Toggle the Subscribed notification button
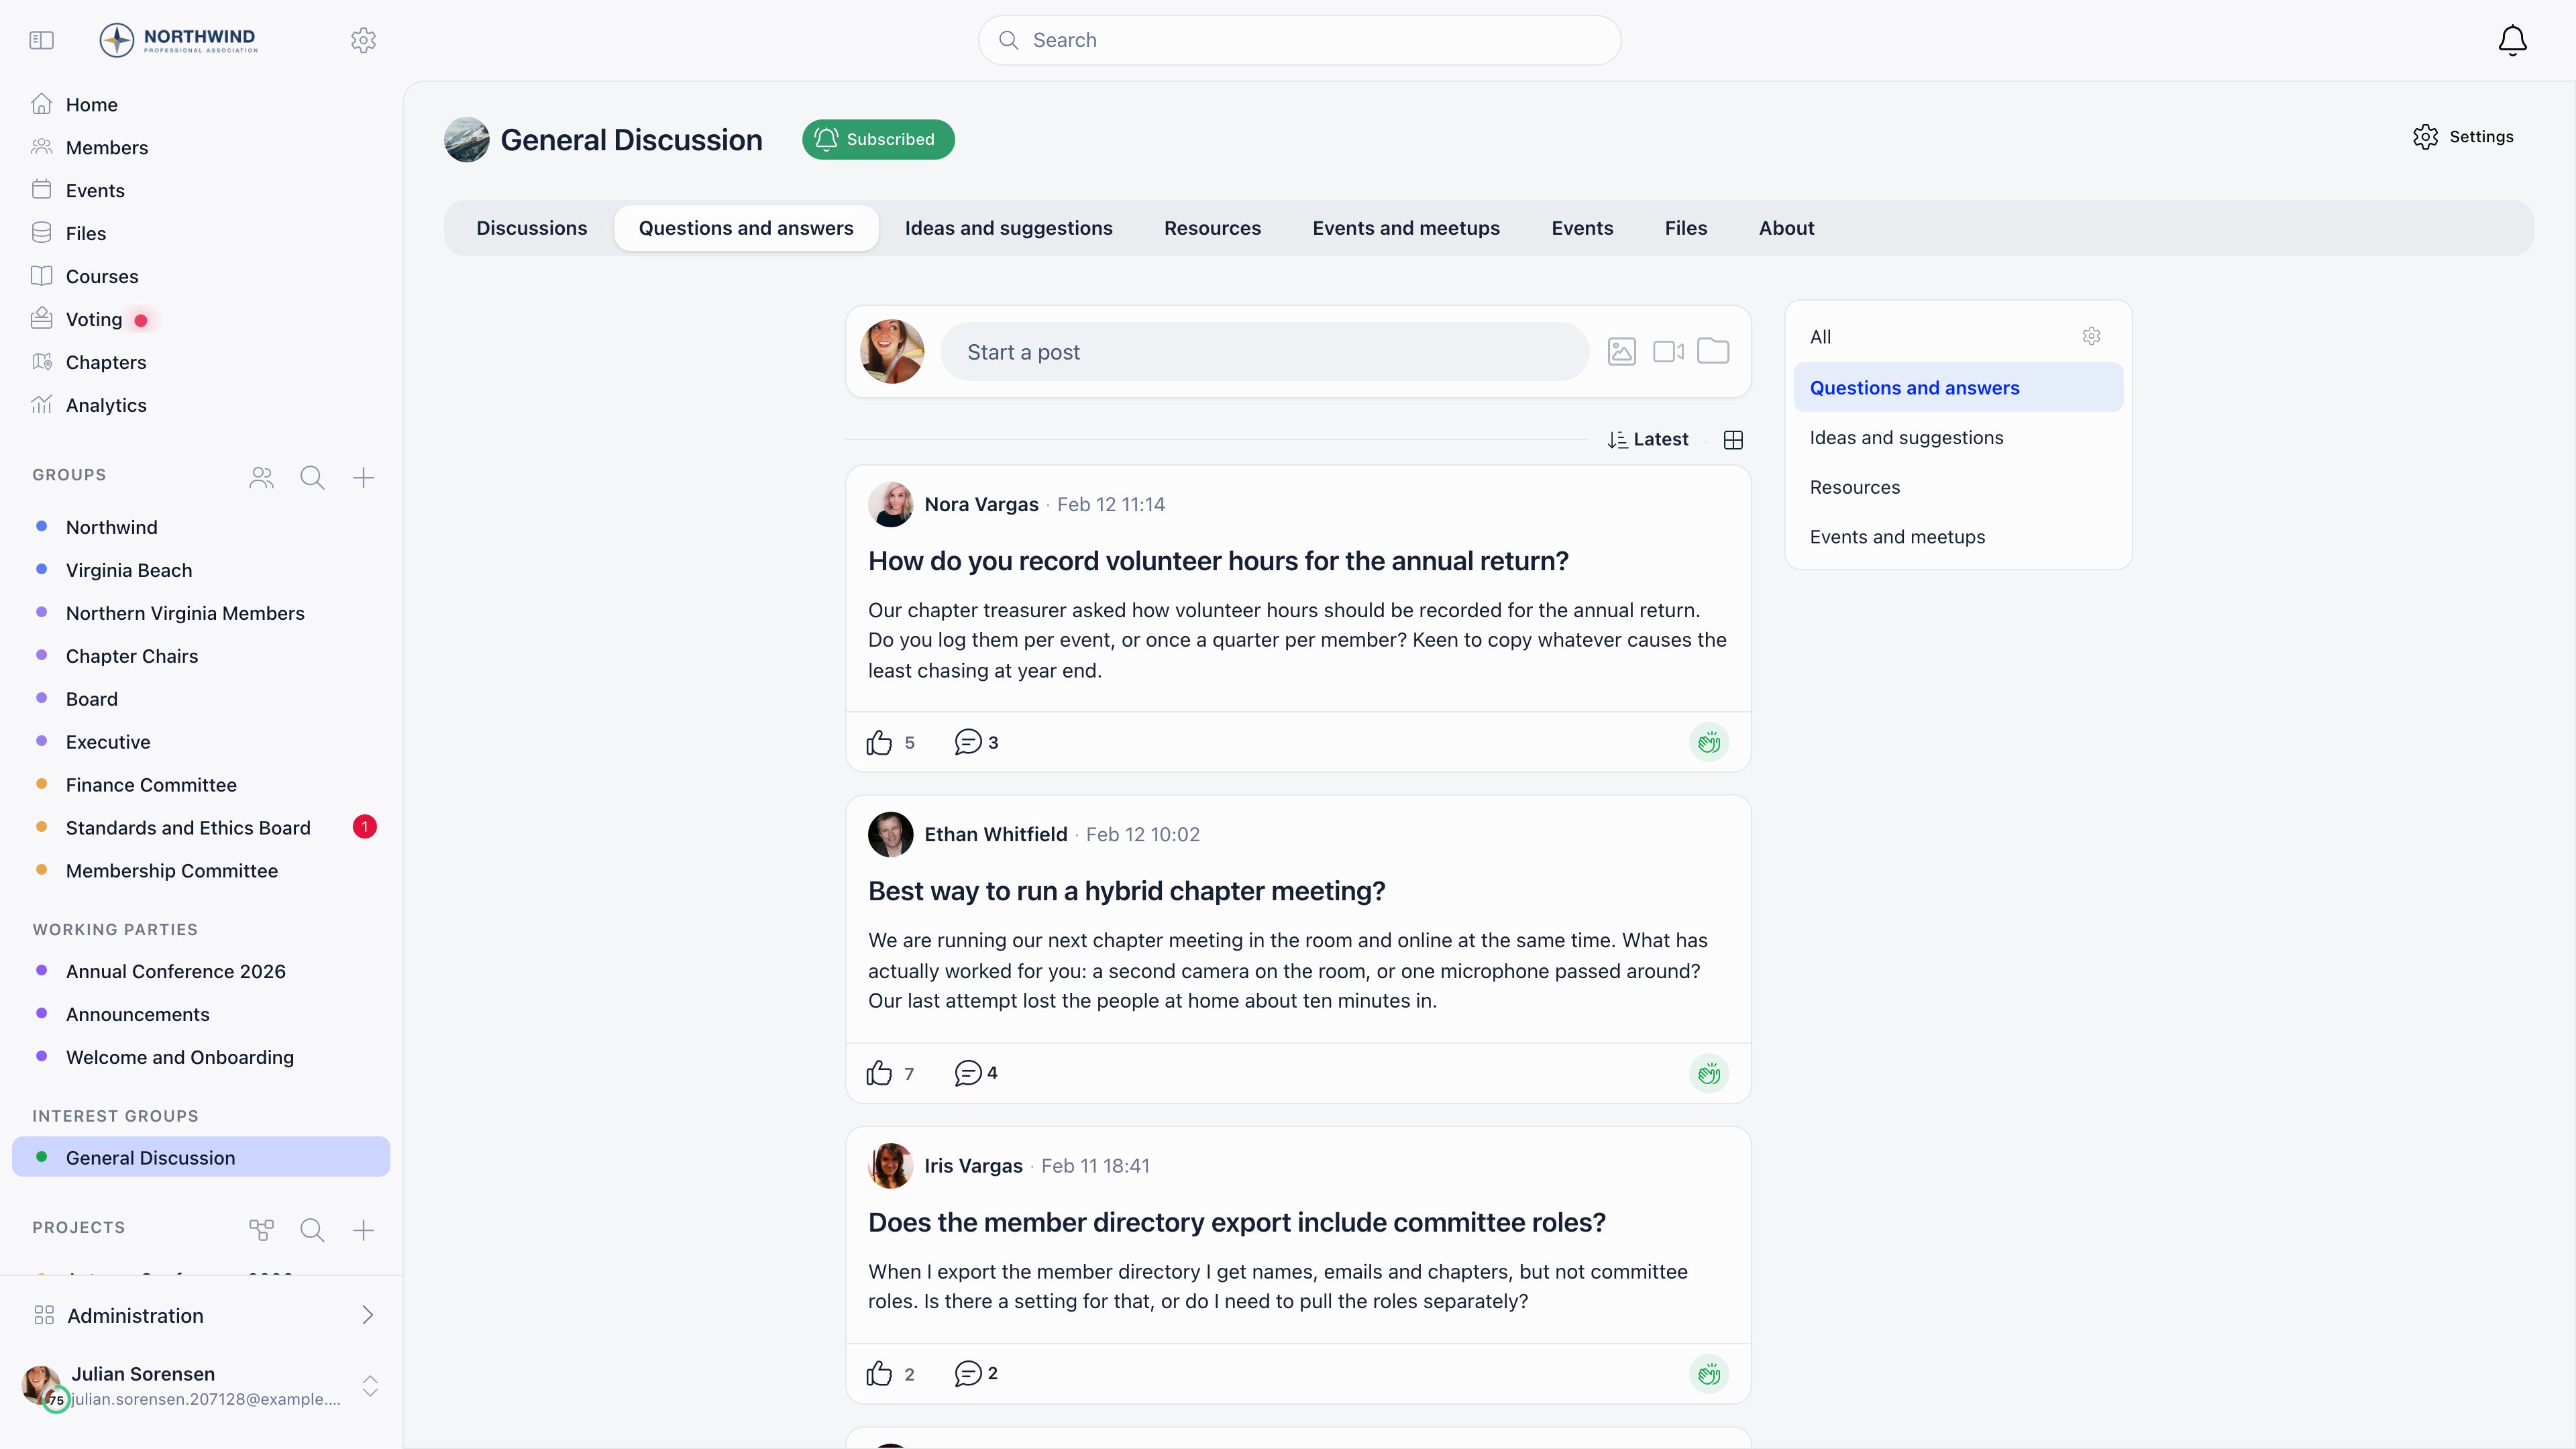Image resolution: width=2576 pixels, height=1449 pixels. click(878, 139)
